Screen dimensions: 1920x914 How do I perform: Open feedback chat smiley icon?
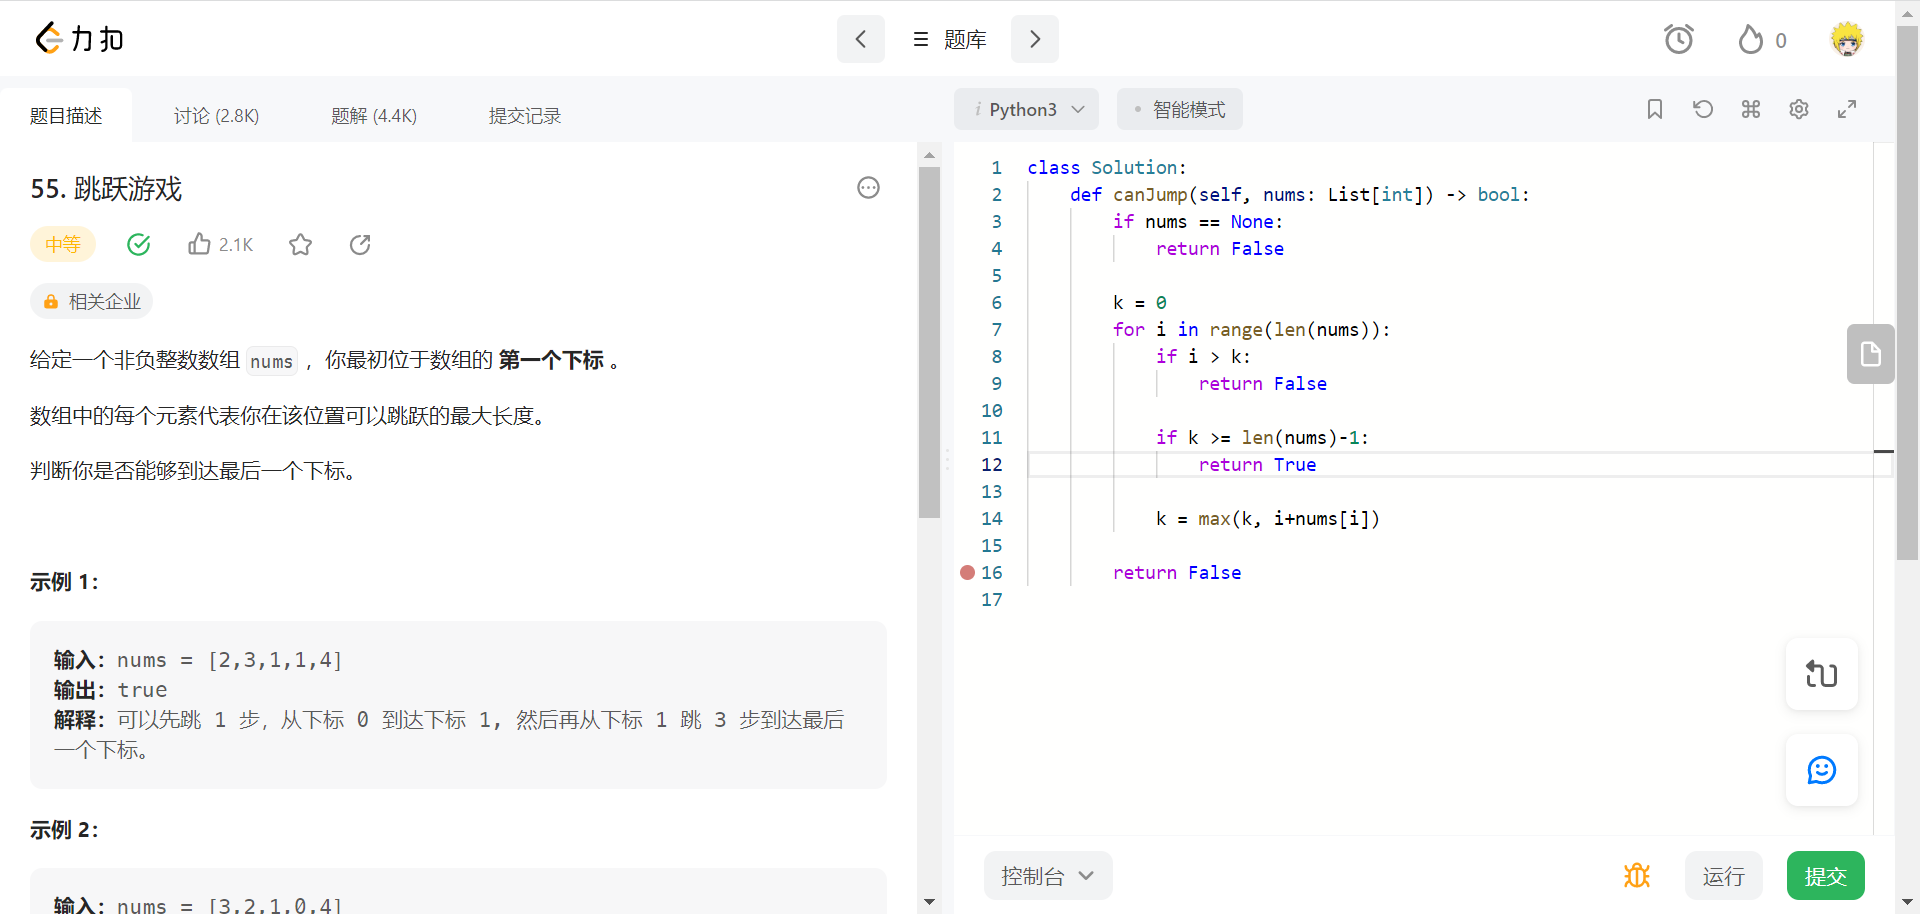(x=1822, y=770)
